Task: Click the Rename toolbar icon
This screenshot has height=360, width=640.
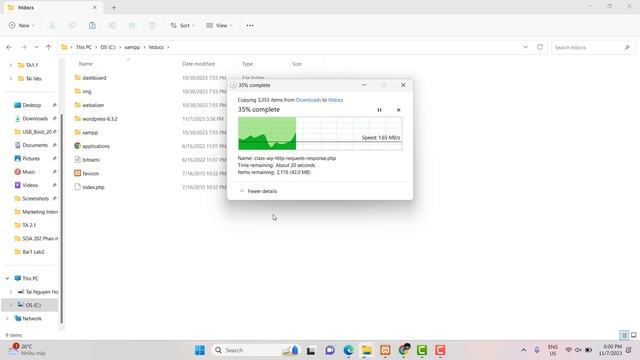Action: click(112, 25)
